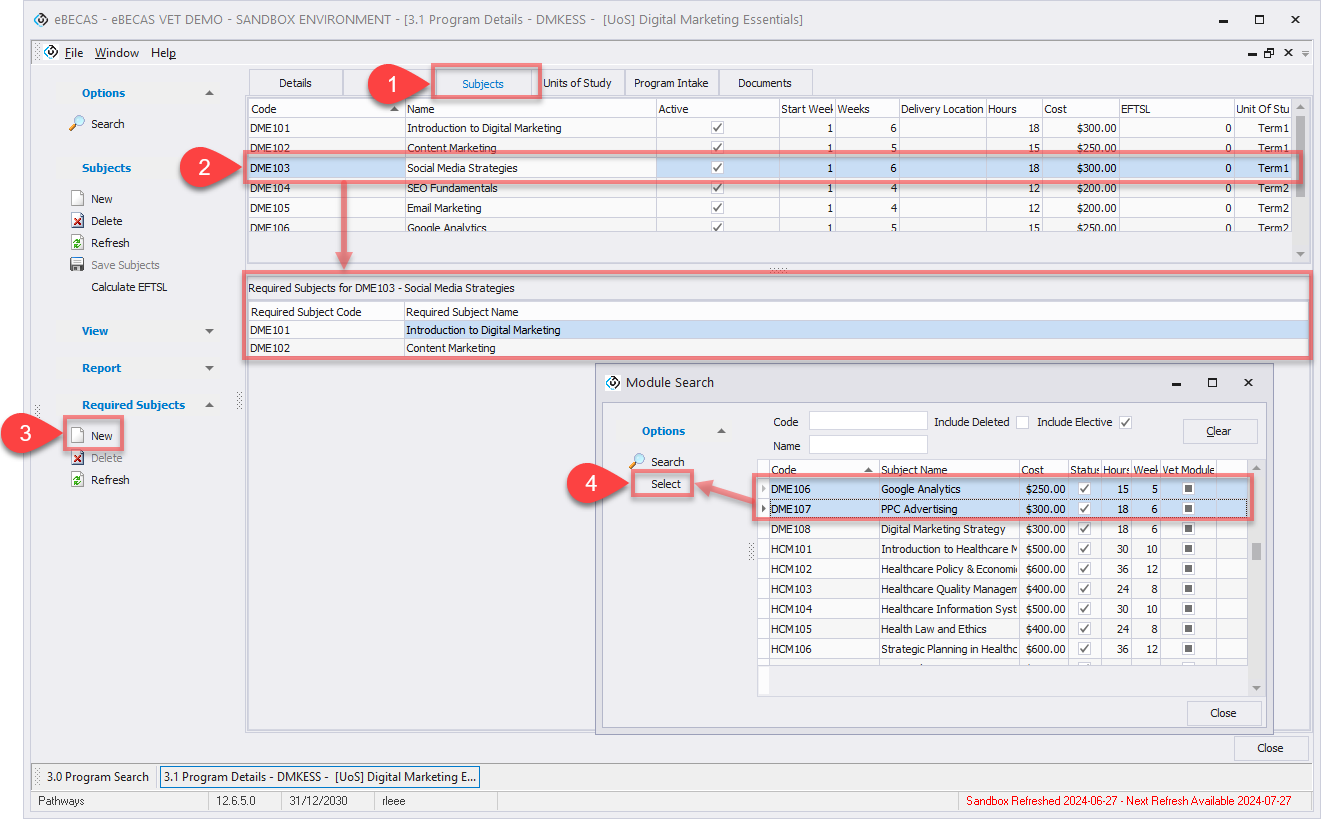
Task: Click the Refresh icon under Subjects
Action: click(x=78, y=243)
